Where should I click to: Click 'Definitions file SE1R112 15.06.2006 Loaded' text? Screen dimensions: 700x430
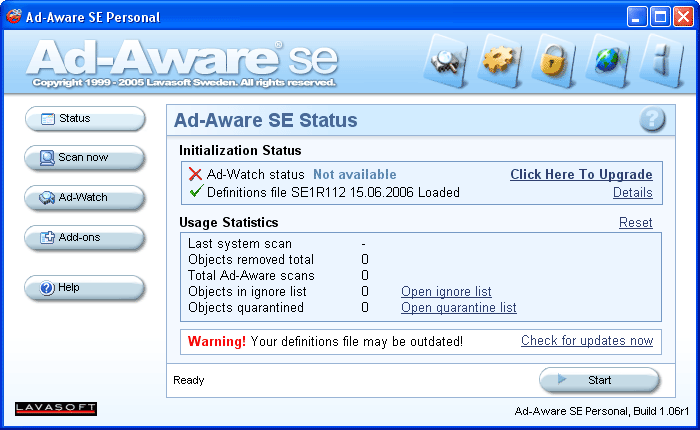(x=333, y=192)
